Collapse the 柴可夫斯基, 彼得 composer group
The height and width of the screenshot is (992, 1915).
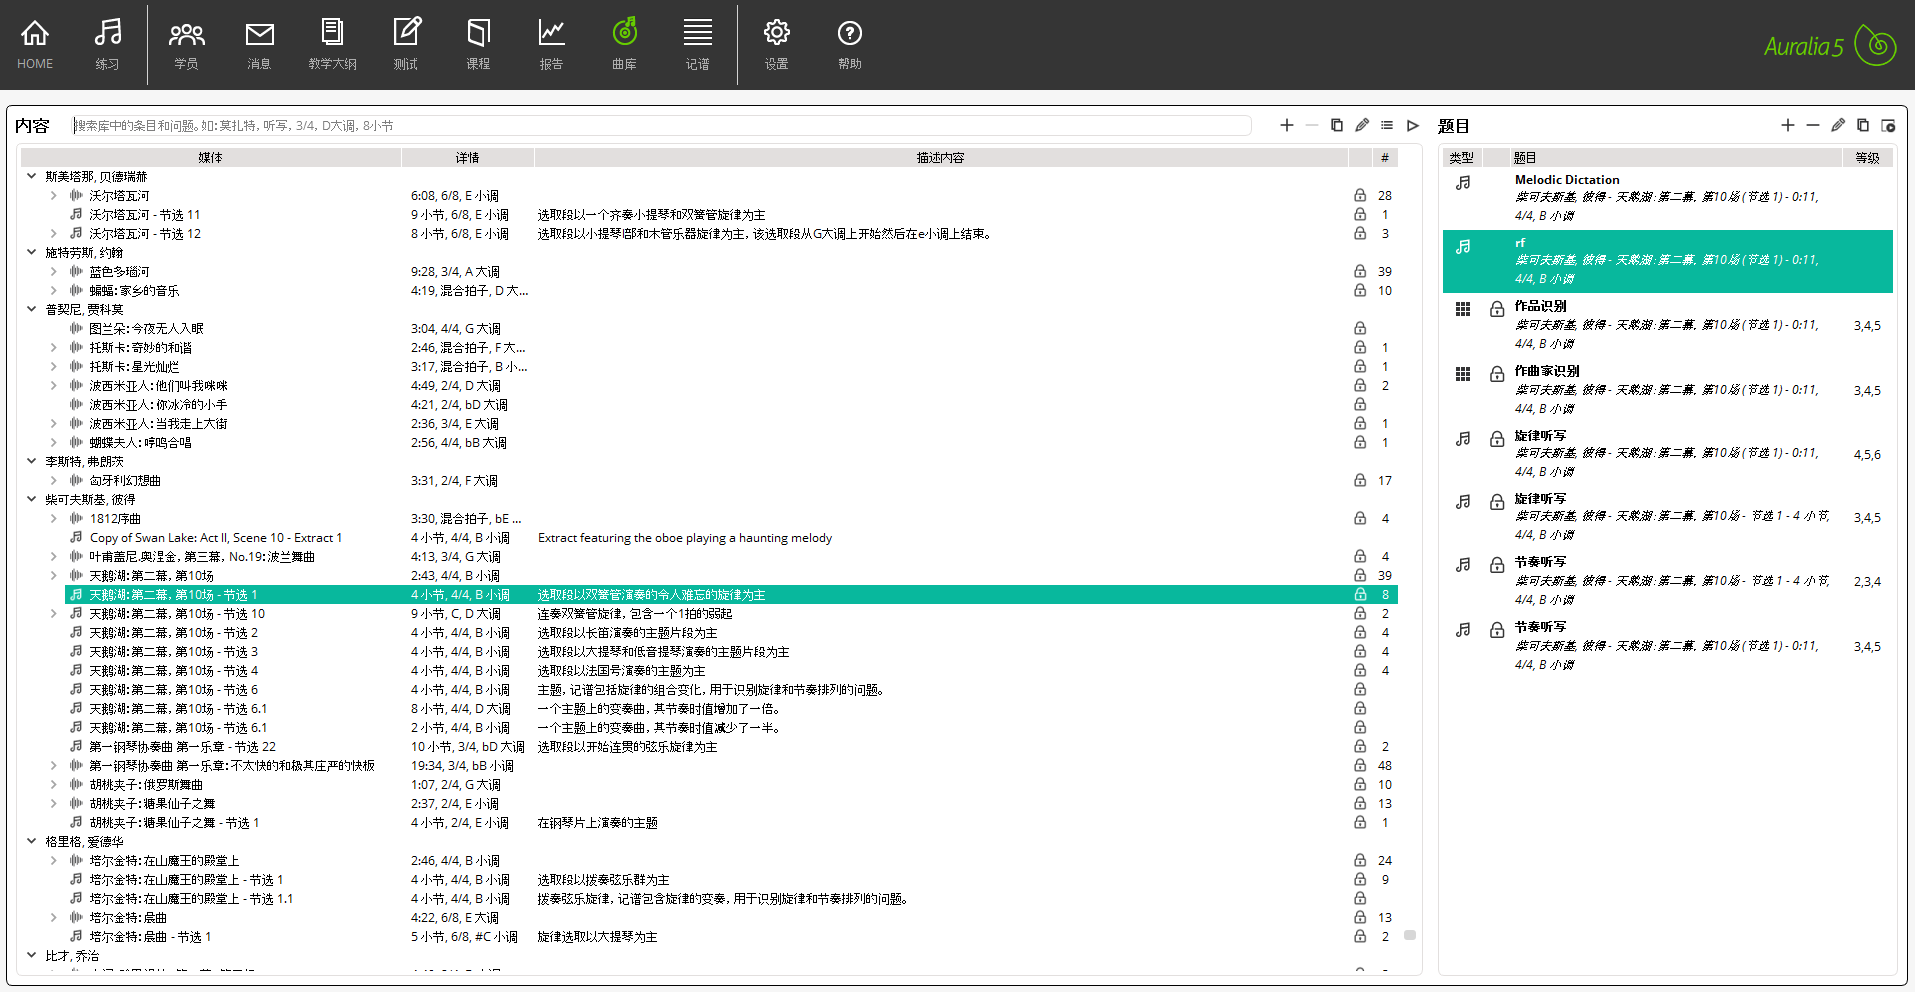(x=31, y=499)
